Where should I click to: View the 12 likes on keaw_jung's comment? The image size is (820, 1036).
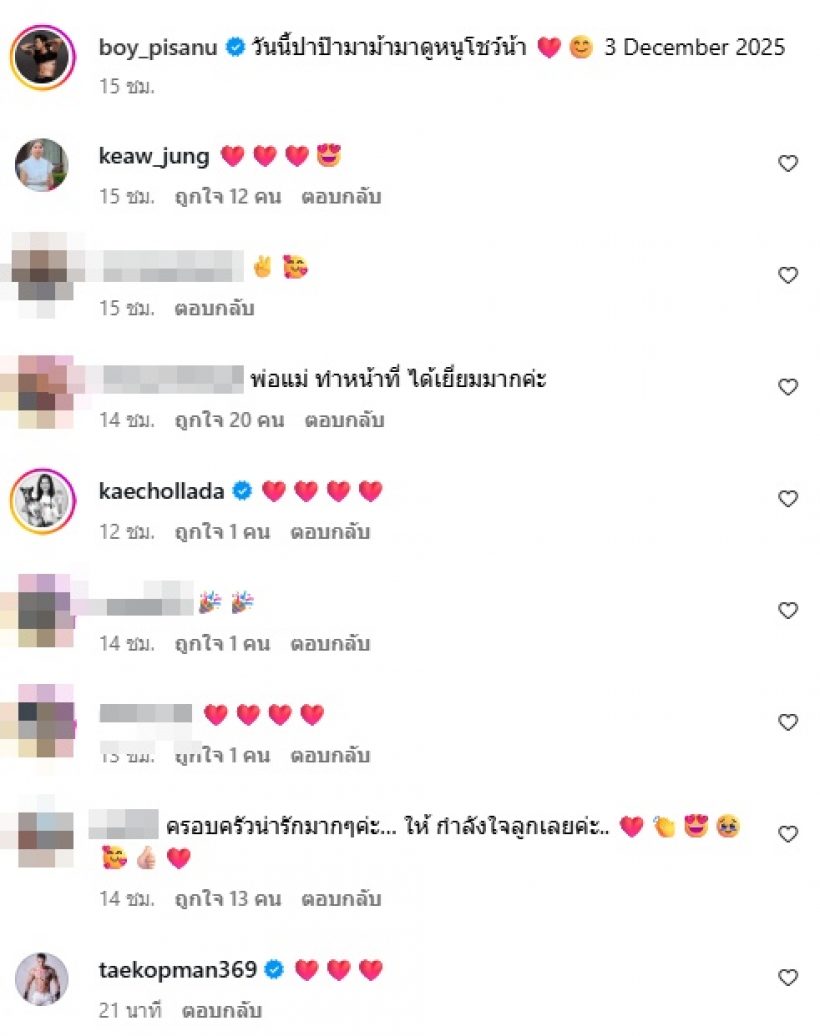(228, 197)
